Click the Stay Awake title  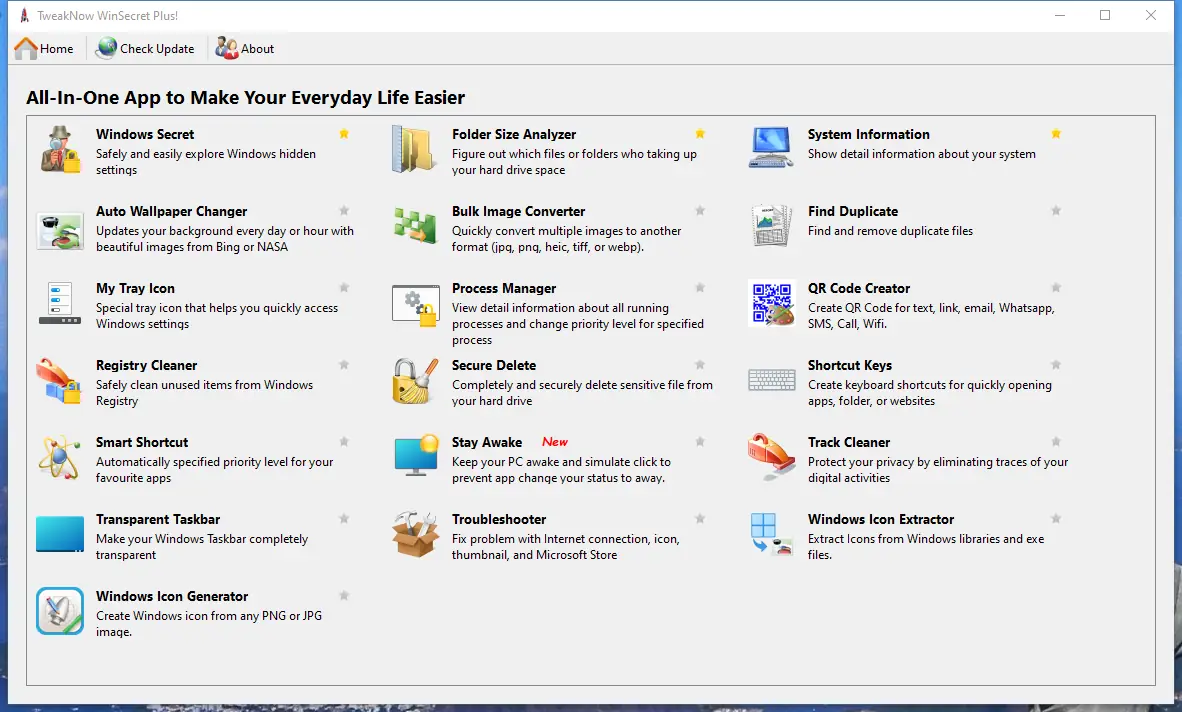coord(487,442)
